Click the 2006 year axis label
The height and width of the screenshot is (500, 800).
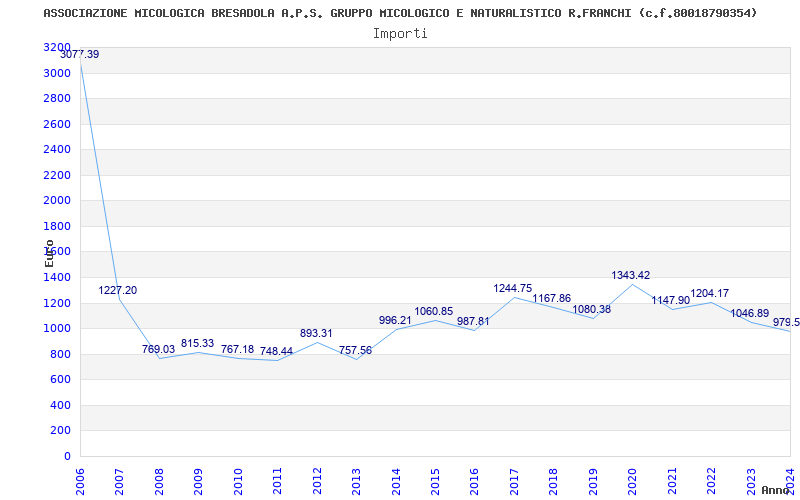click(x=80, y=481)
